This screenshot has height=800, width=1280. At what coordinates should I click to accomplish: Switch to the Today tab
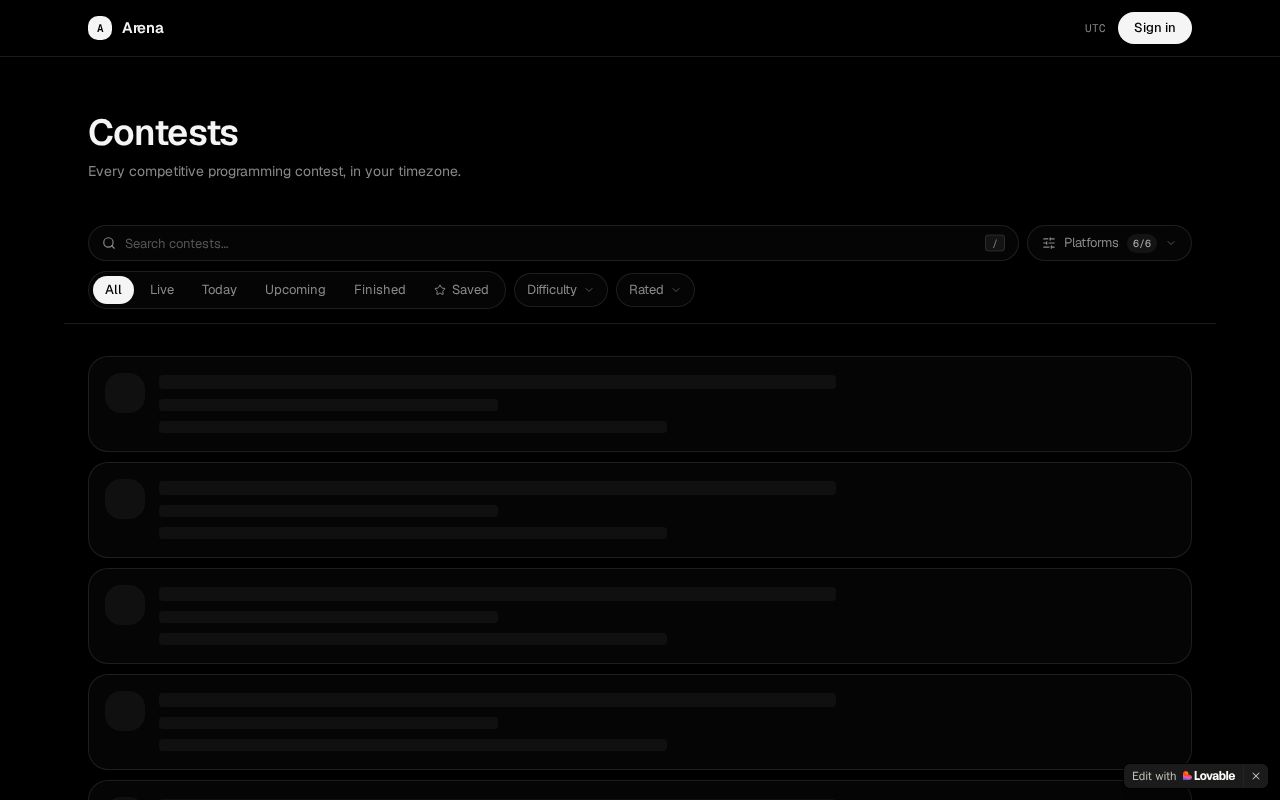219,290
